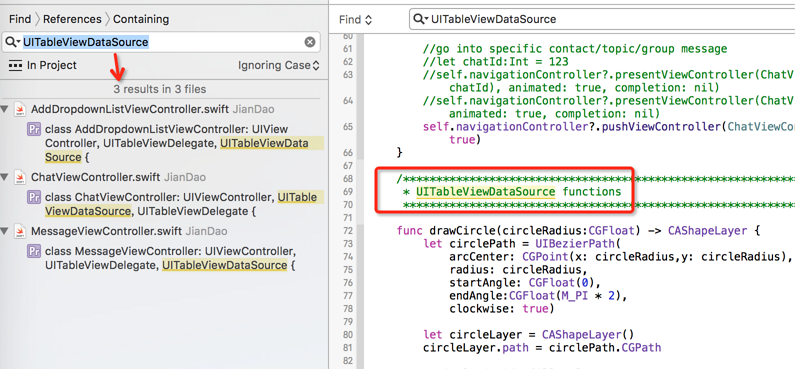Image resolution: width=795 pixels, height=369 pixels.
Task: Click Swift file icon of AddDropdownListViewController.swift
Action: (x=20, y=109)
